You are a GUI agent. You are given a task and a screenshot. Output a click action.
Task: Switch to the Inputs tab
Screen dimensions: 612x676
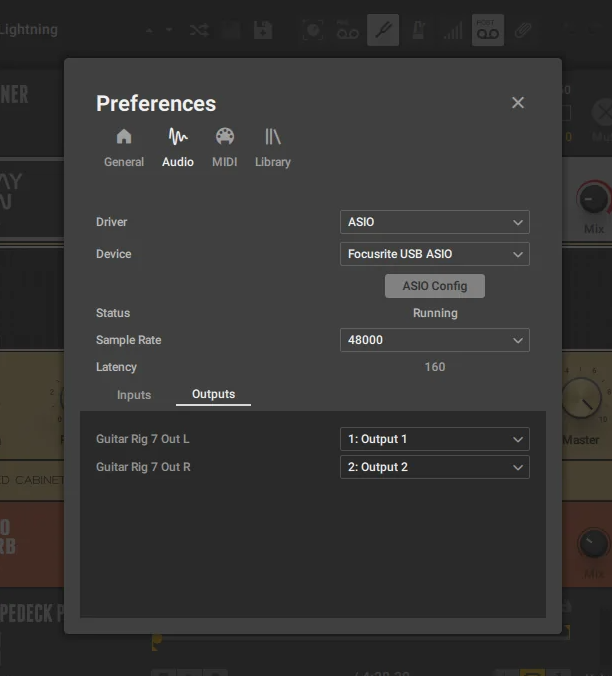pos(134,395)
